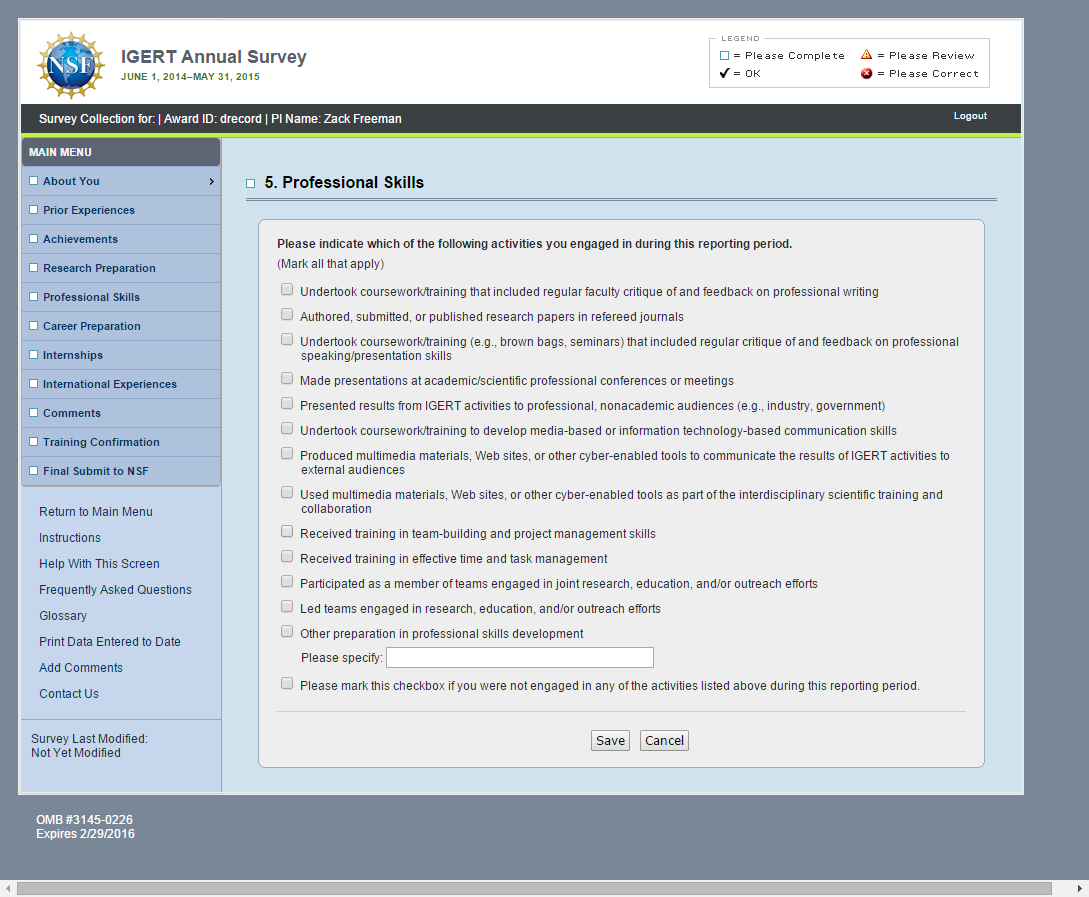Expand About You menu using chevron arrow

pyautogui.click(x=211, y=181)
